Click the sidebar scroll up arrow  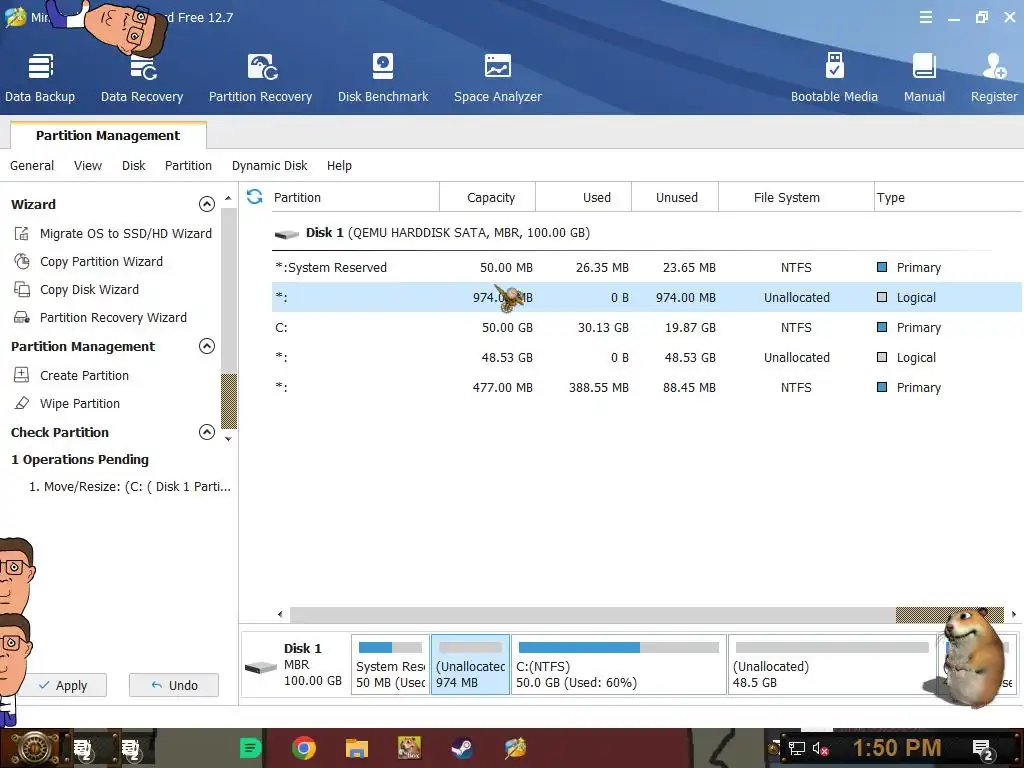(228, 198)
